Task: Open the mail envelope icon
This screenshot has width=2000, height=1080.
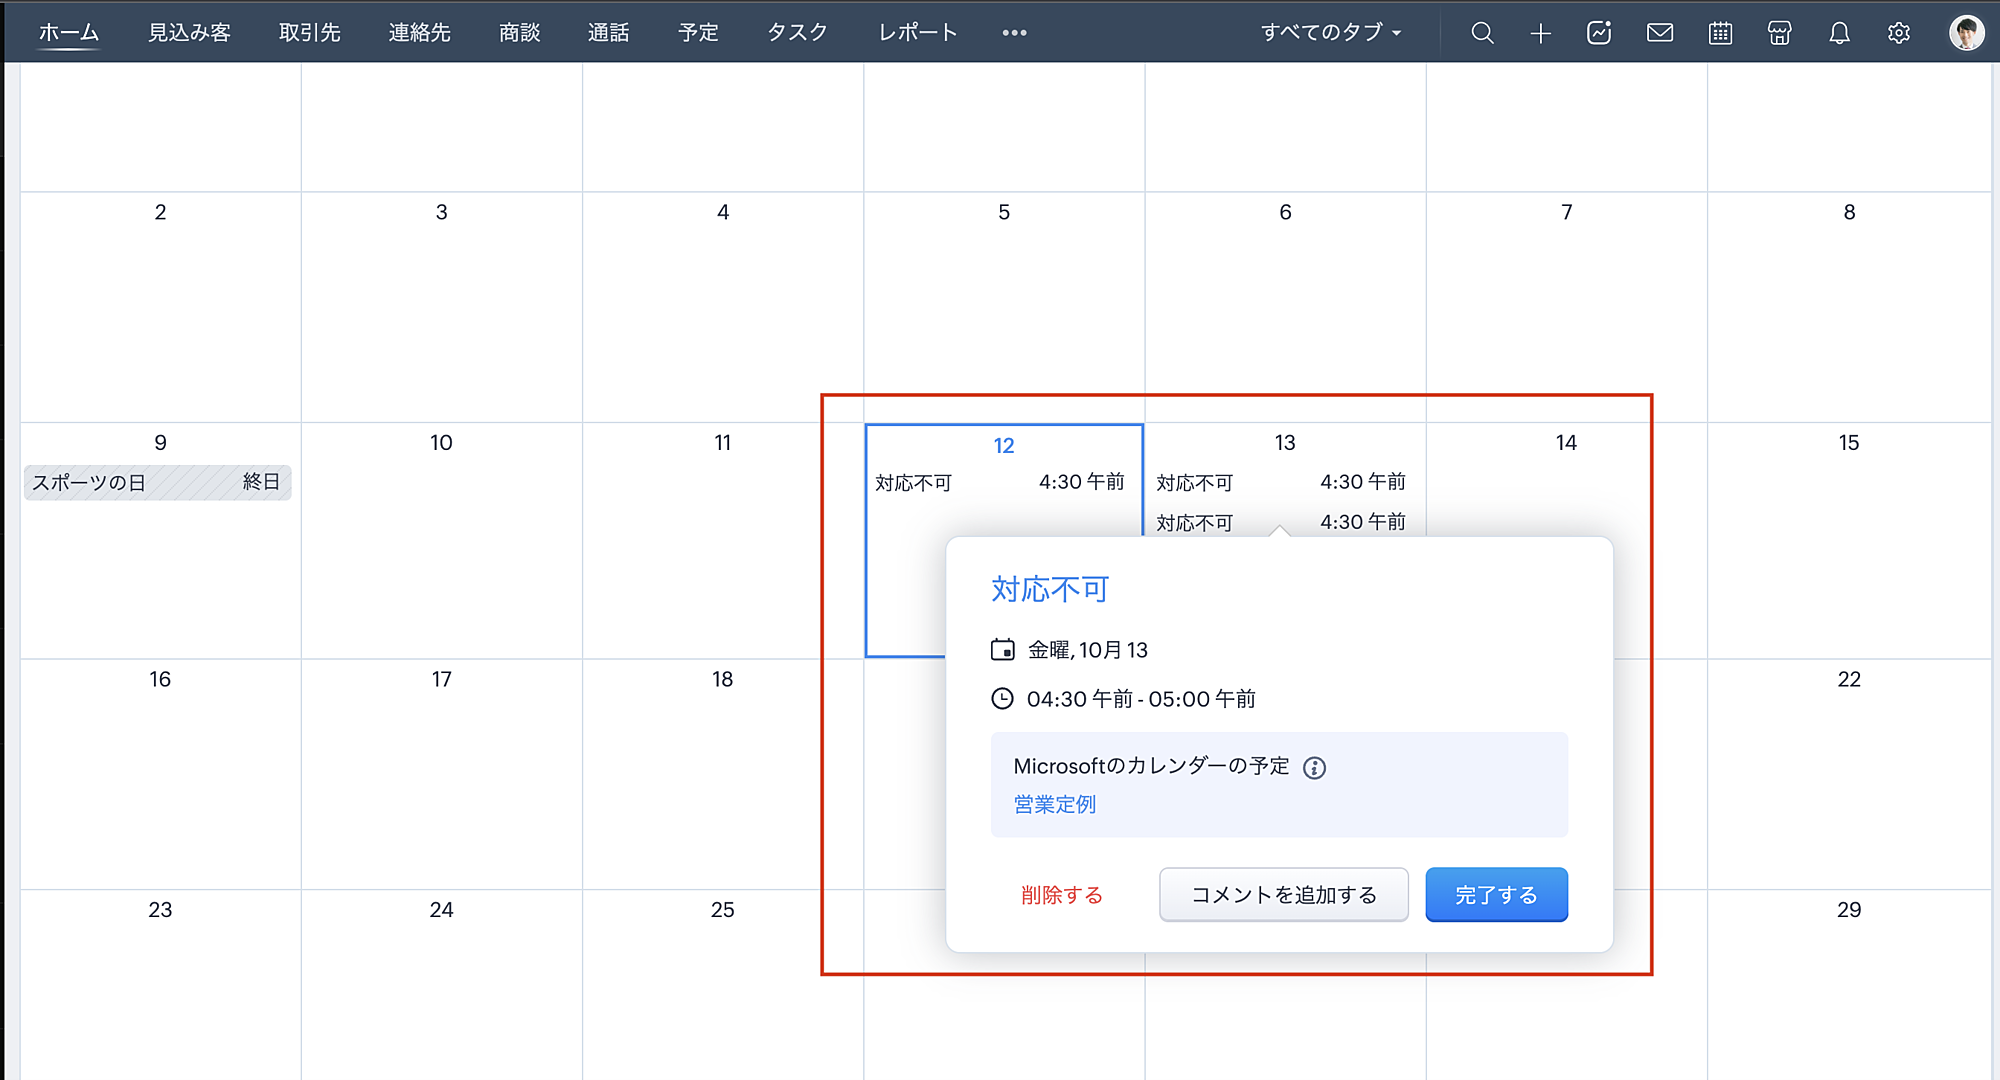Action: (x=1660, y=33)
